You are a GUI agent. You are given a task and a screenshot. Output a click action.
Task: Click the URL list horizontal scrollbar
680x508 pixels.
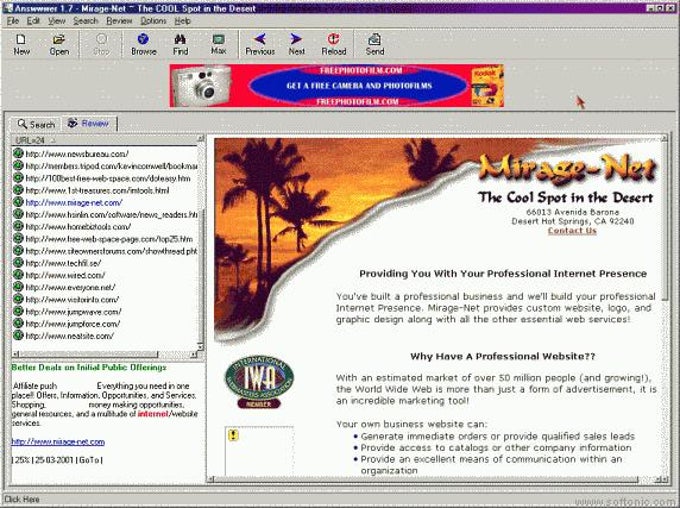(105, 354)
